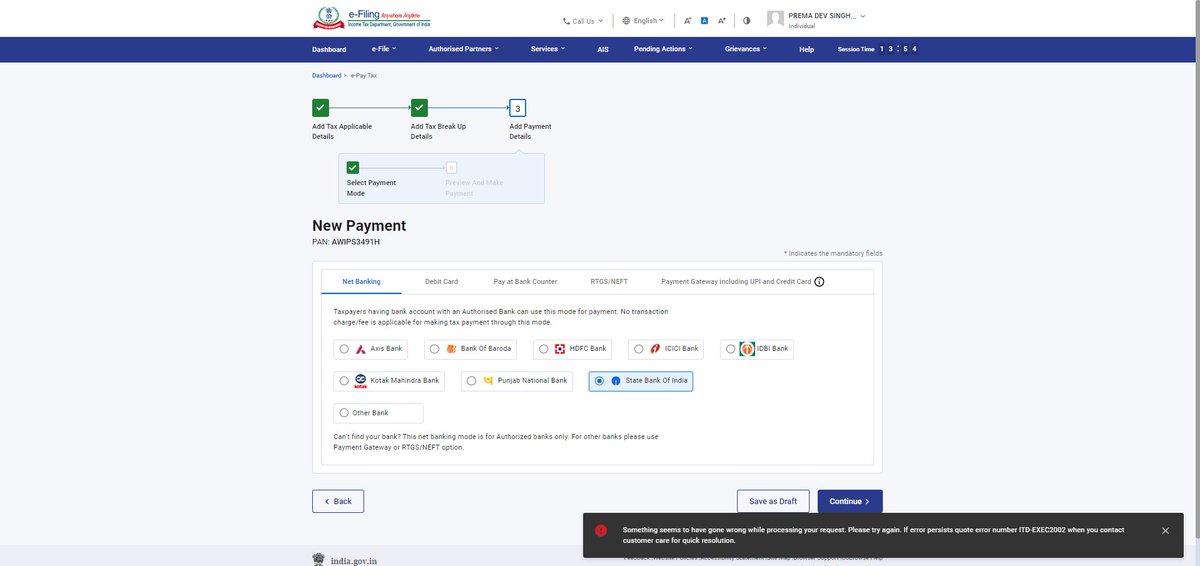Select the Bank Of Baroda radio button
This screenshot has height=566, width=1200.
pos(435,349)
